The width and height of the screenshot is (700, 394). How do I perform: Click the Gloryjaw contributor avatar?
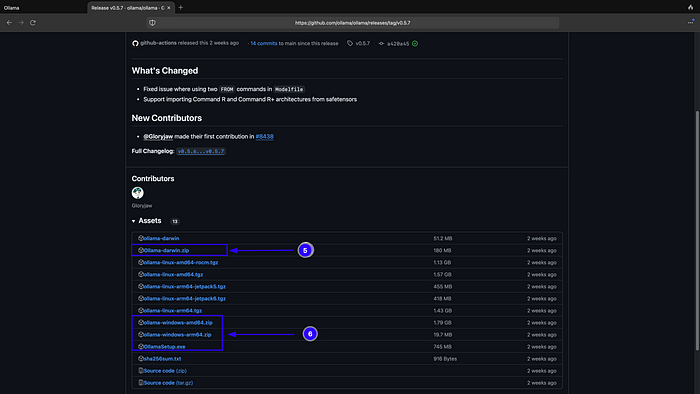pos(138,193)
